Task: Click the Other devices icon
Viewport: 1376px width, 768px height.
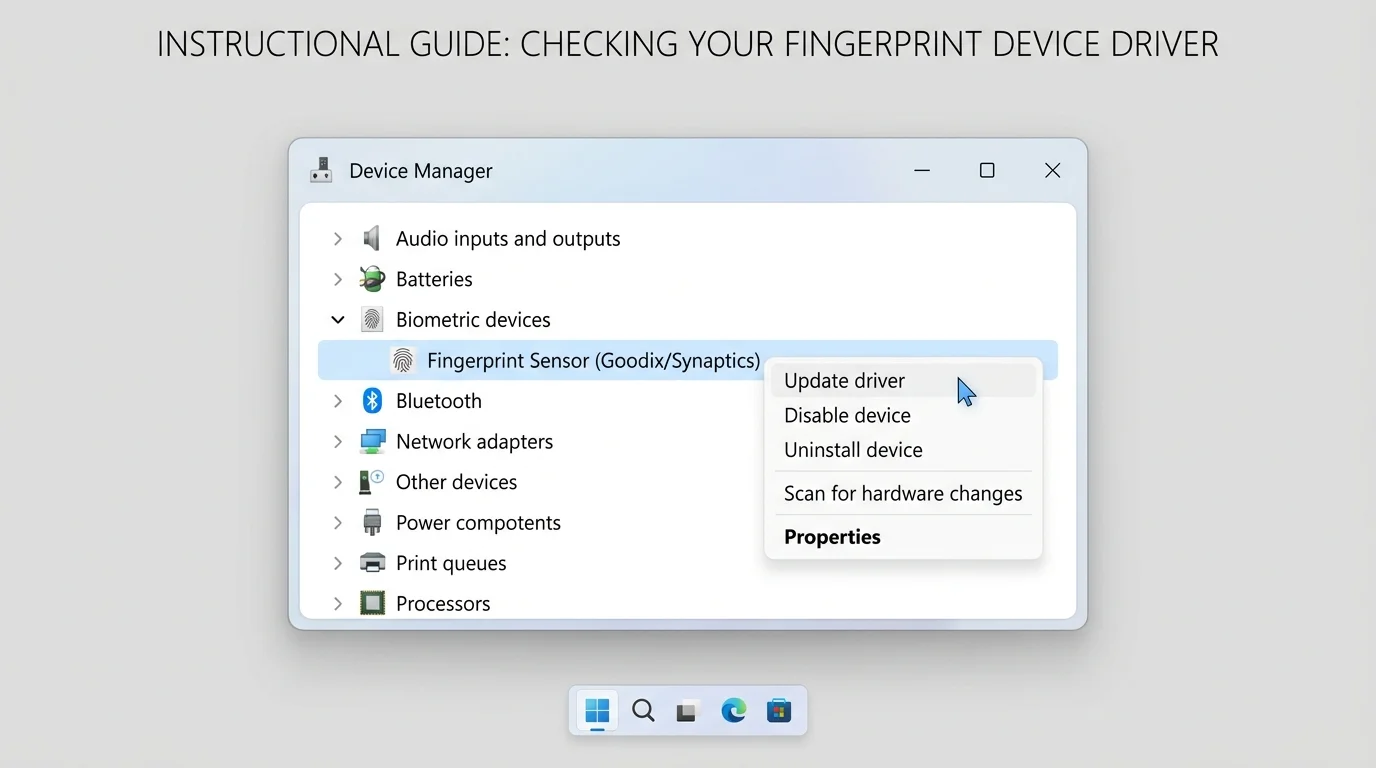Action: point(372,482)
